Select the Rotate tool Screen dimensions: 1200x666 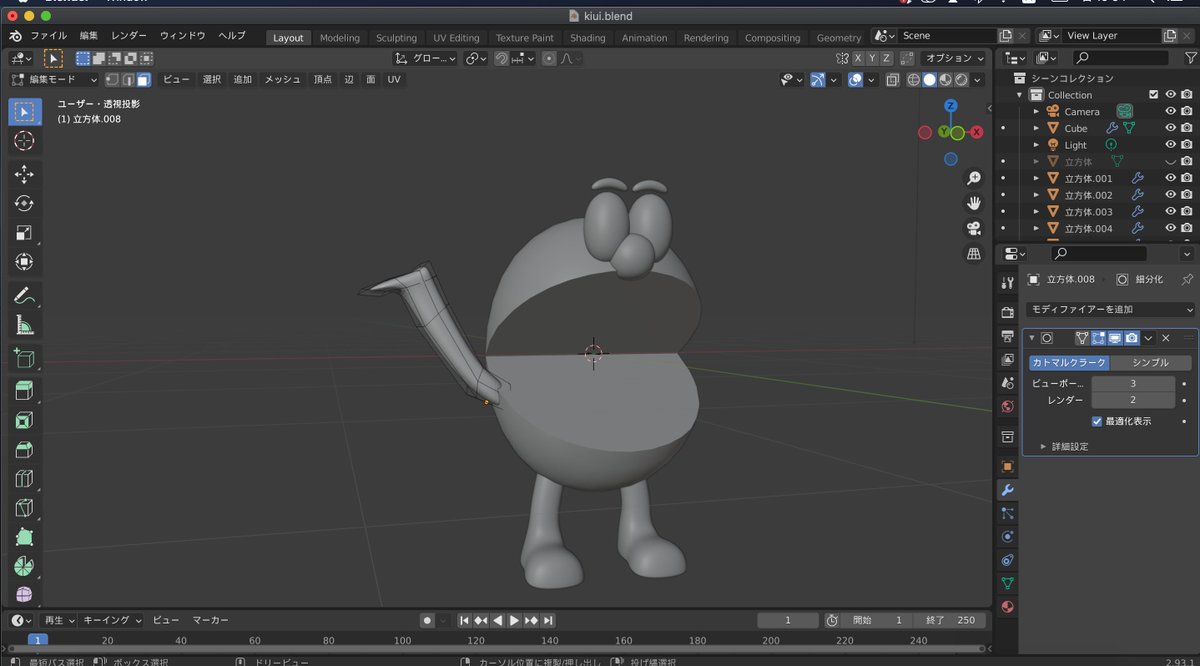25,203
